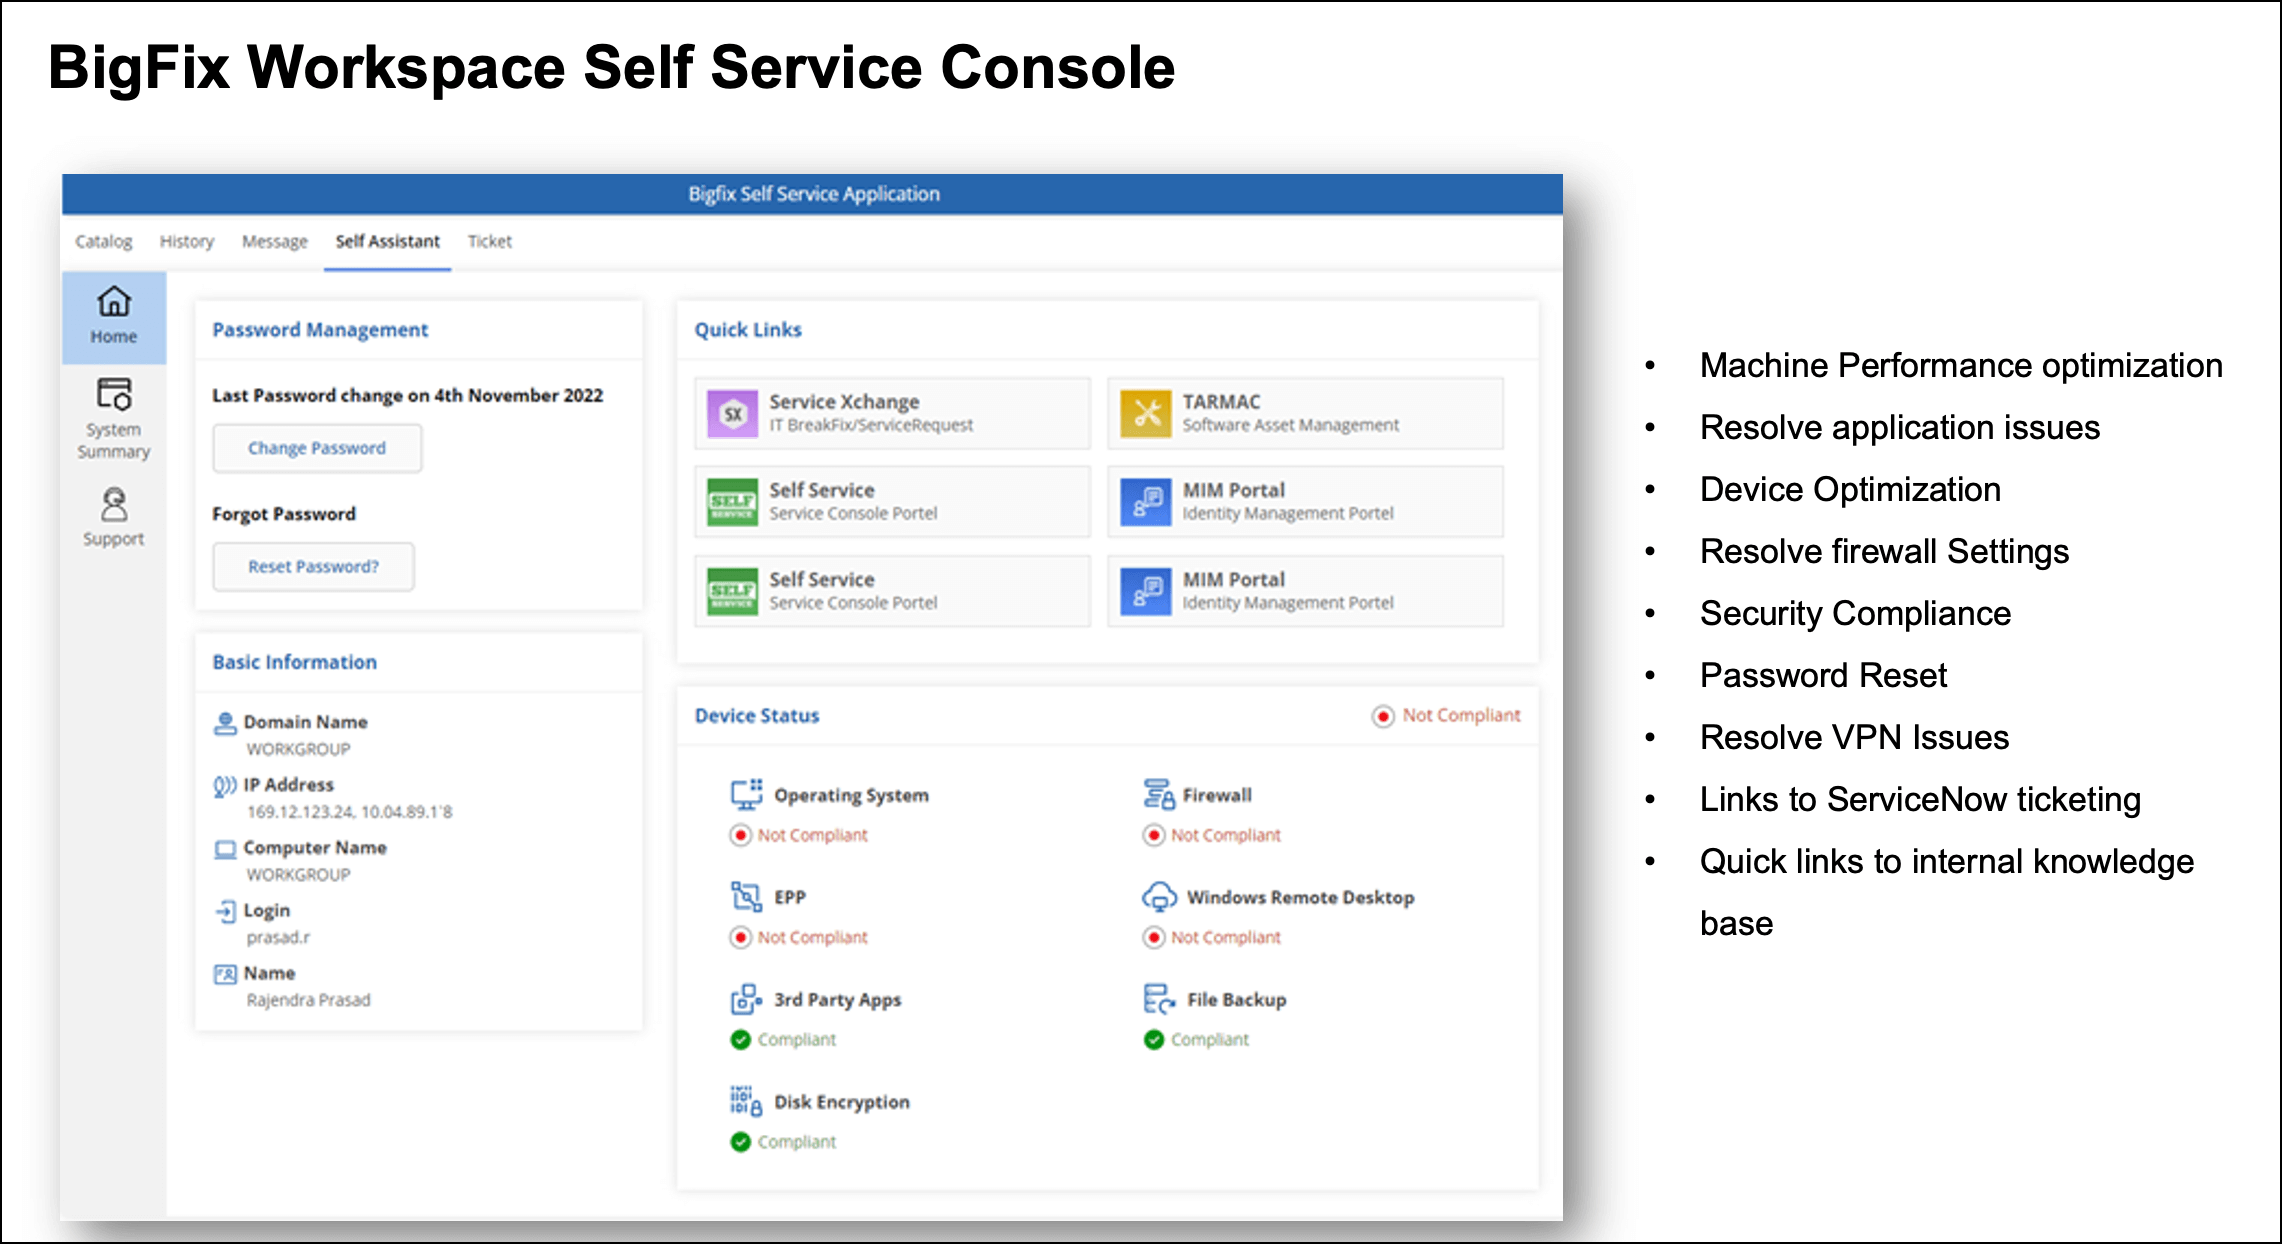Click the 3rd Party Apps icon
The image size is (2282, 1244).
click(746, 999)
